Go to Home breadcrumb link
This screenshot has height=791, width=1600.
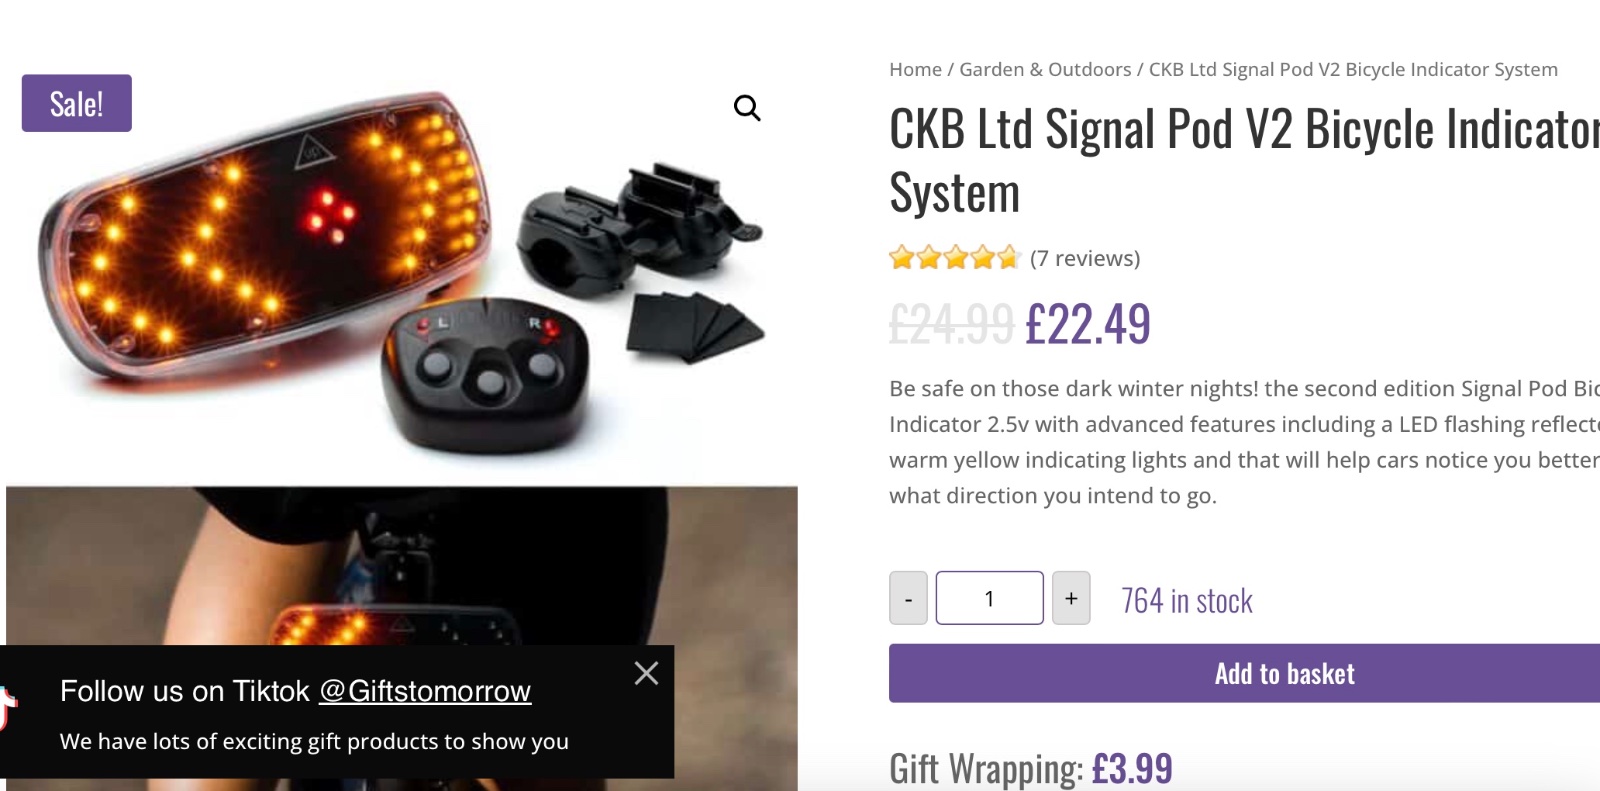pos(915,69)
